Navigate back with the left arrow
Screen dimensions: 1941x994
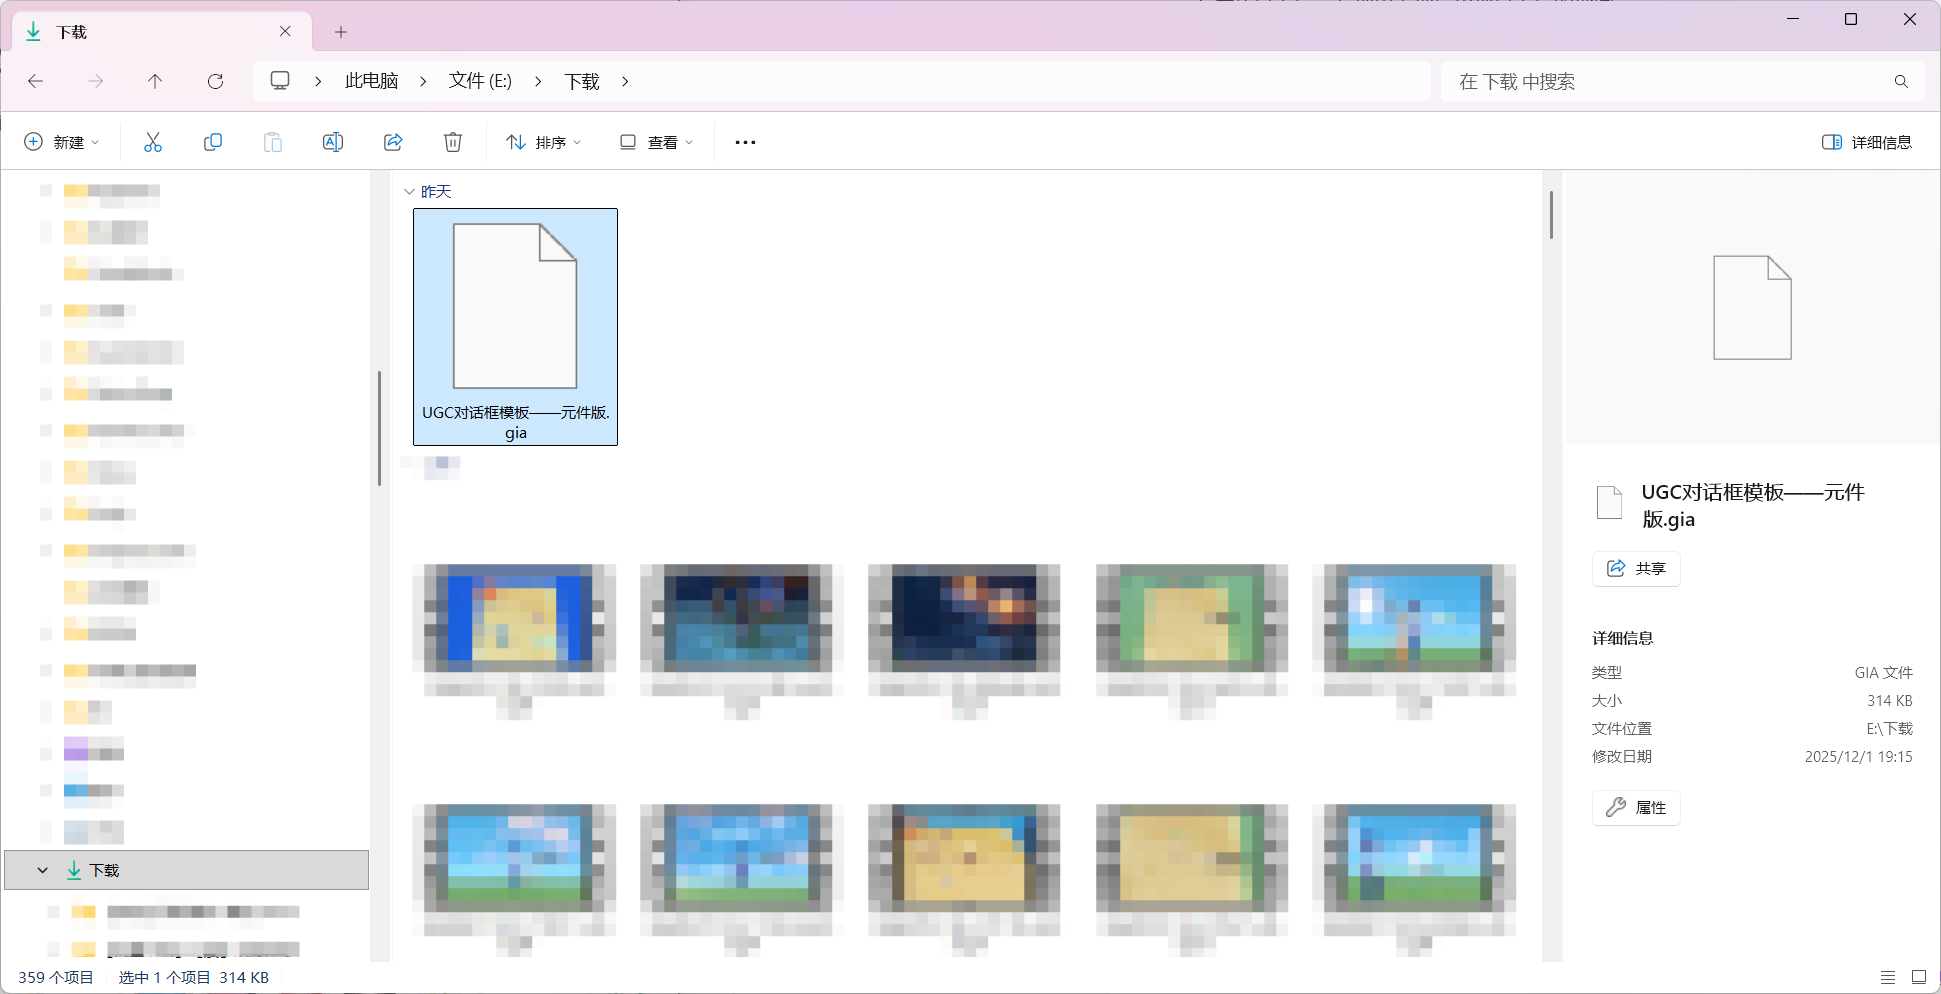point(36,81)
